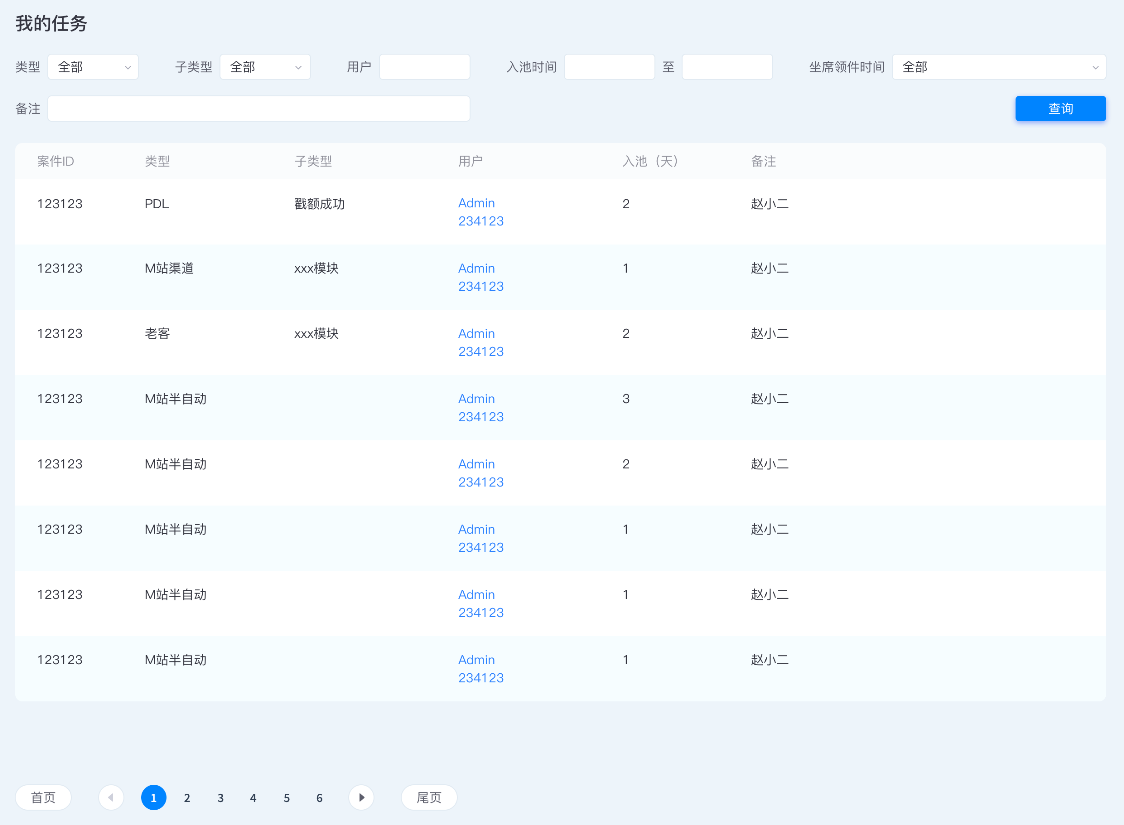This screenshot has height=825, width=1124.
Task: Click xxx模块 subtype in M站渠道 row
Action: pos(316,269)
